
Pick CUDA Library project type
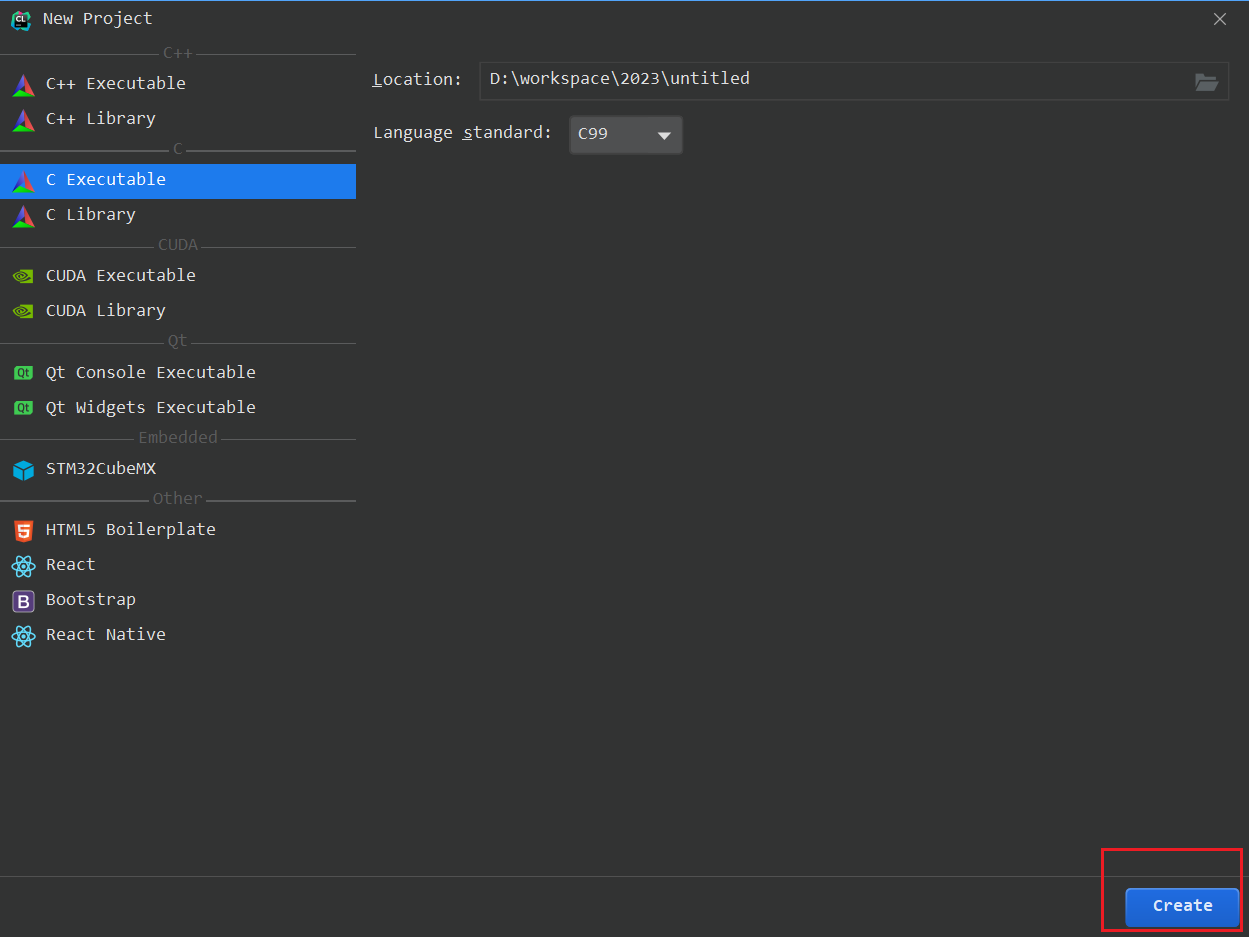click(x=178, y=311)
